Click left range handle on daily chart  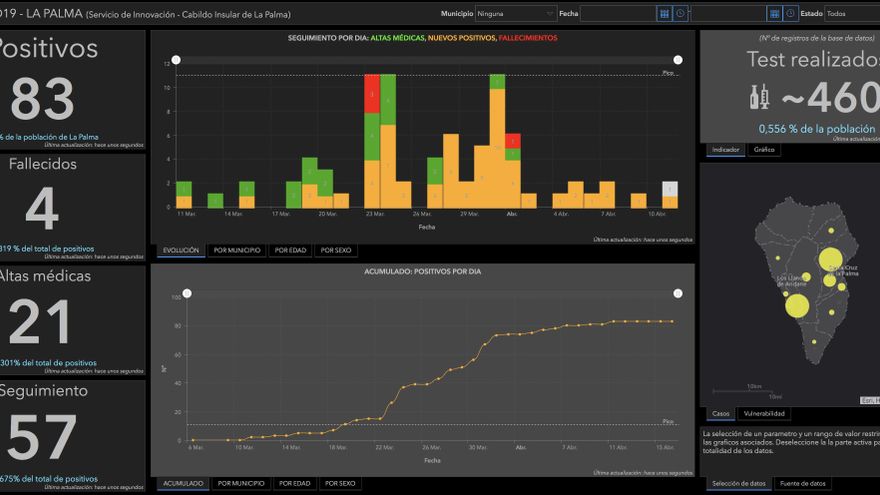pyautogui.click(x=176, y=60)
